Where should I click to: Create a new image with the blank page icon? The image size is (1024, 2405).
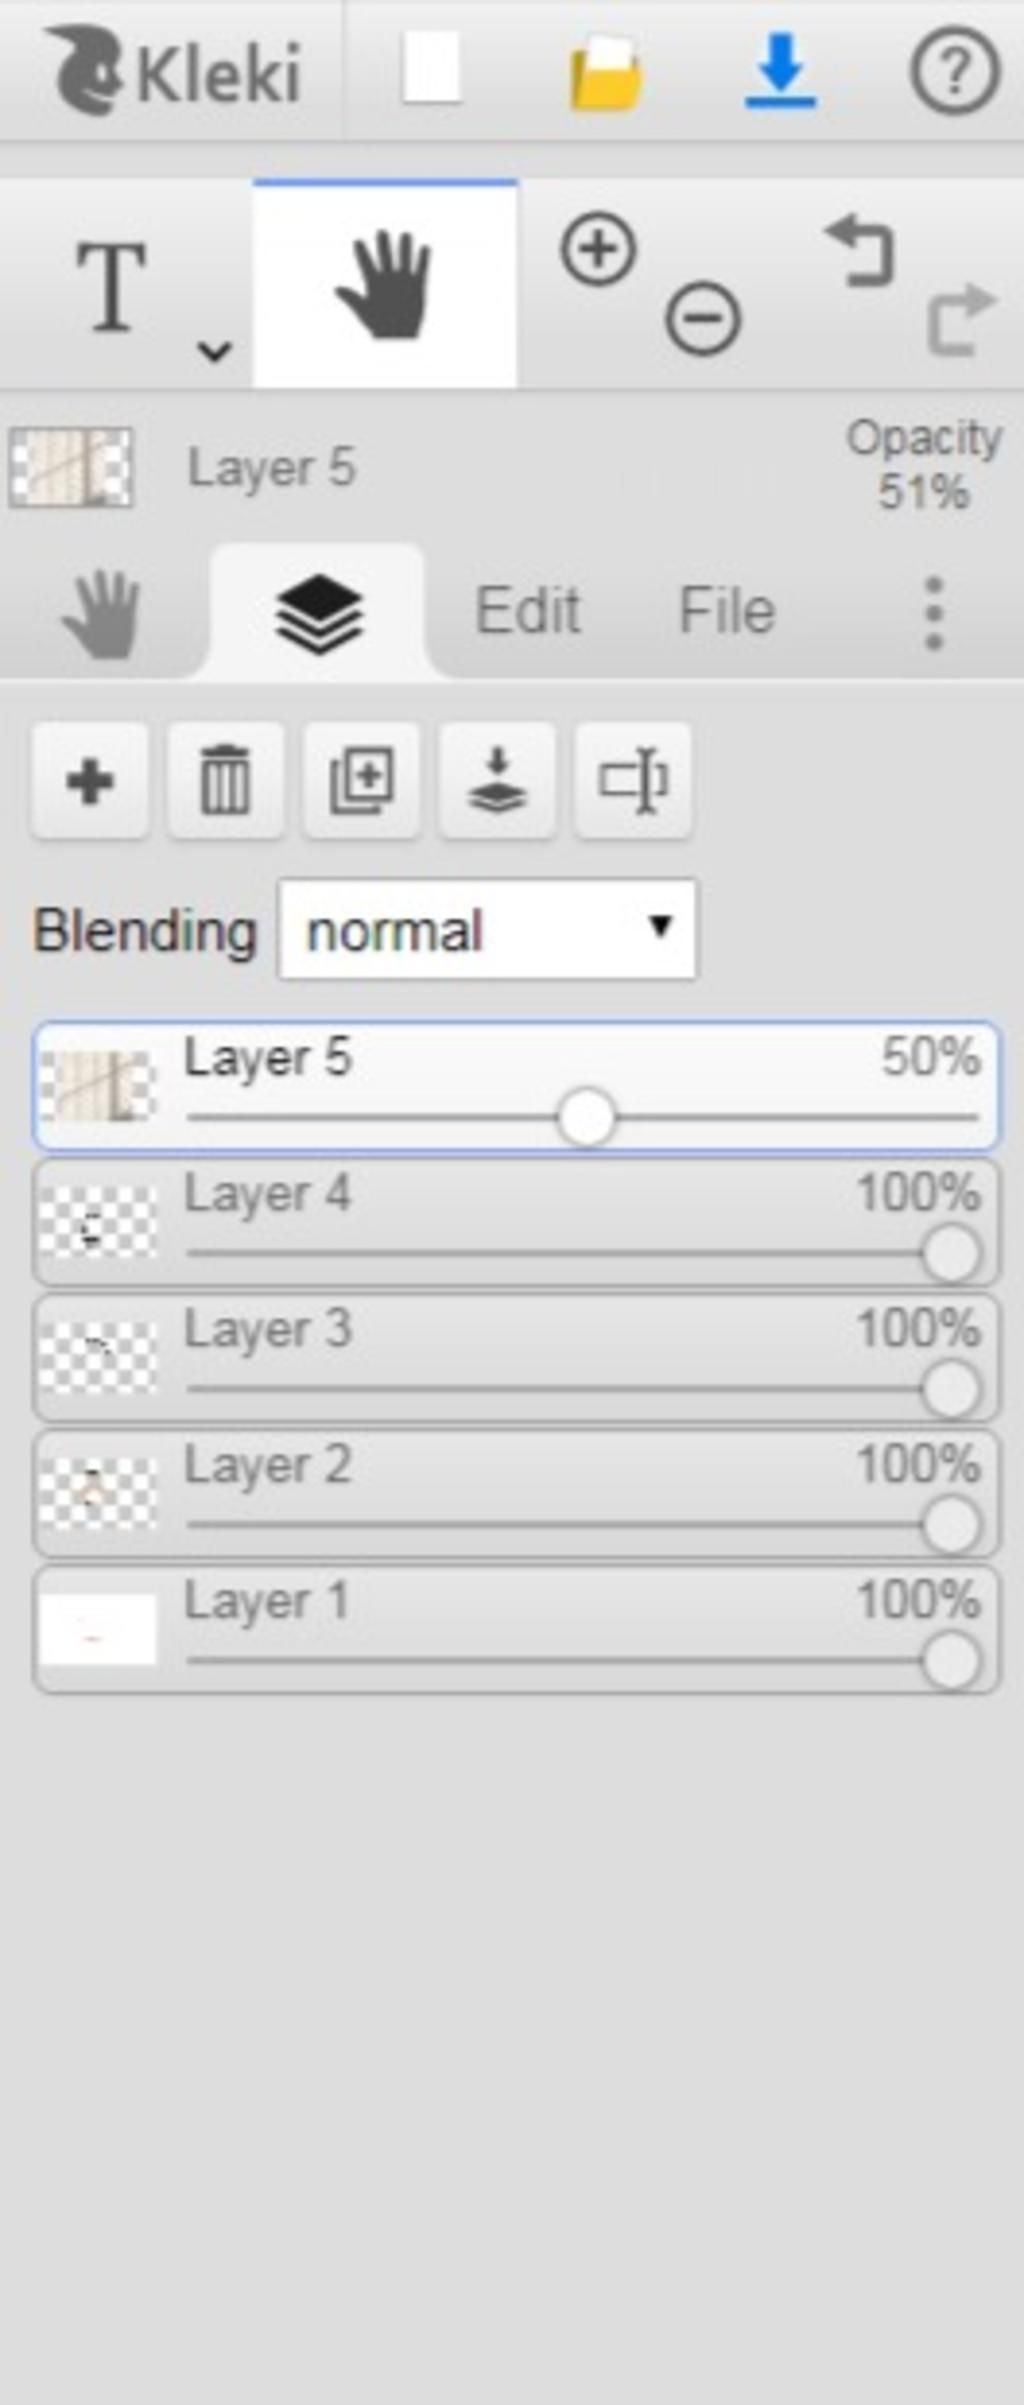point(431,68)
